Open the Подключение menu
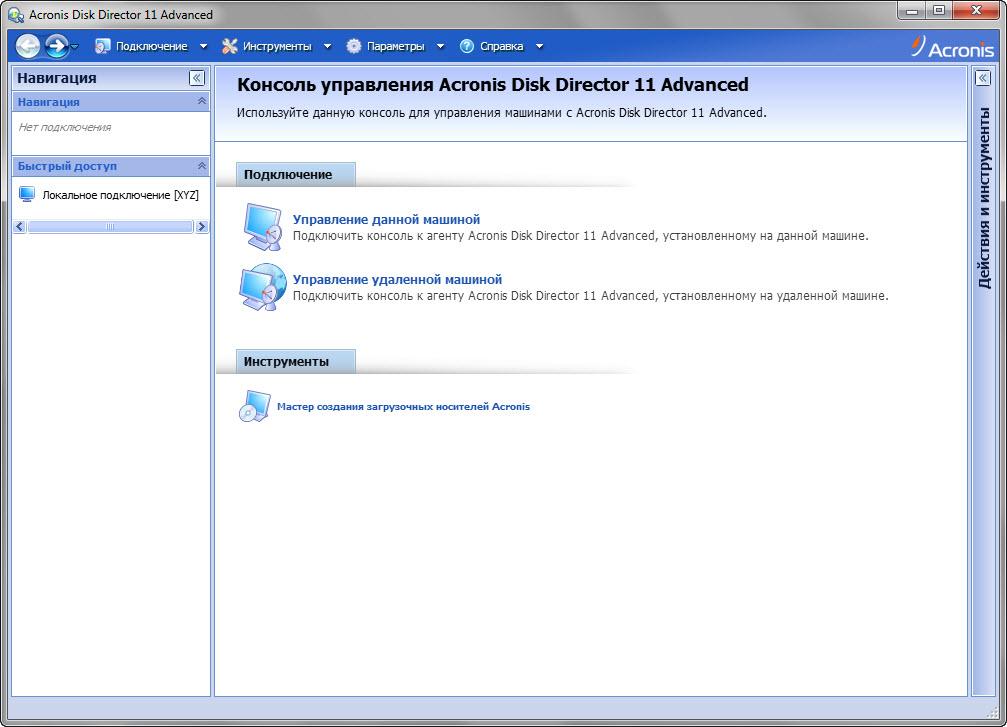This screenshot has width=1007, height=727. pos(152,46)
